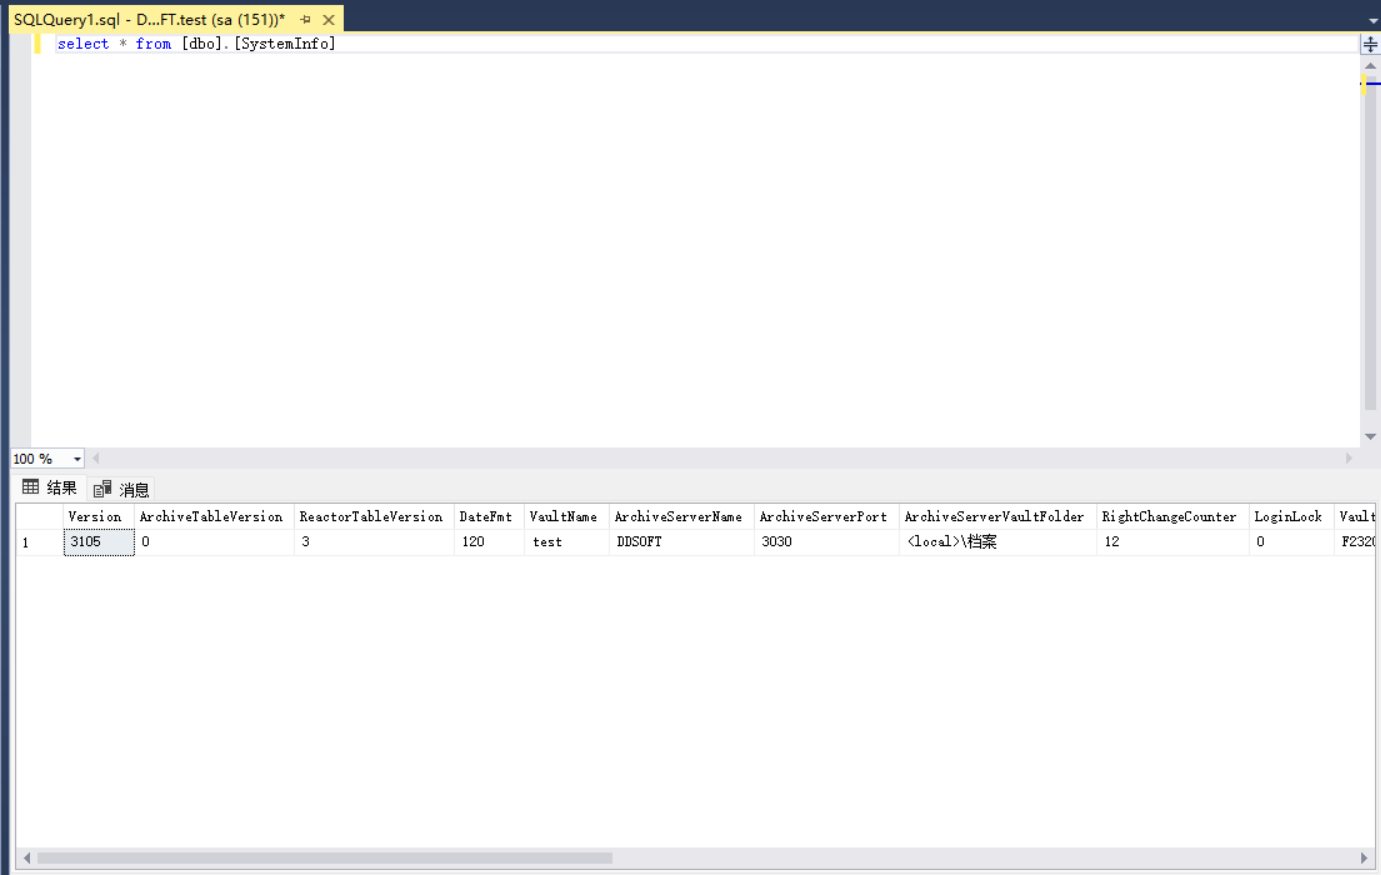Click the 'select' keyword in the query
This screenshot has width=1381, height=875.
83,44
